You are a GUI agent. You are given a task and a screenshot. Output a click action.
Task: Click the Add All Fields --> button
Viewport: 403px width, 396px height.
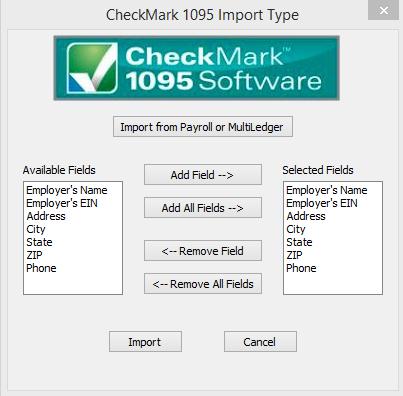(x=203, y=208)
